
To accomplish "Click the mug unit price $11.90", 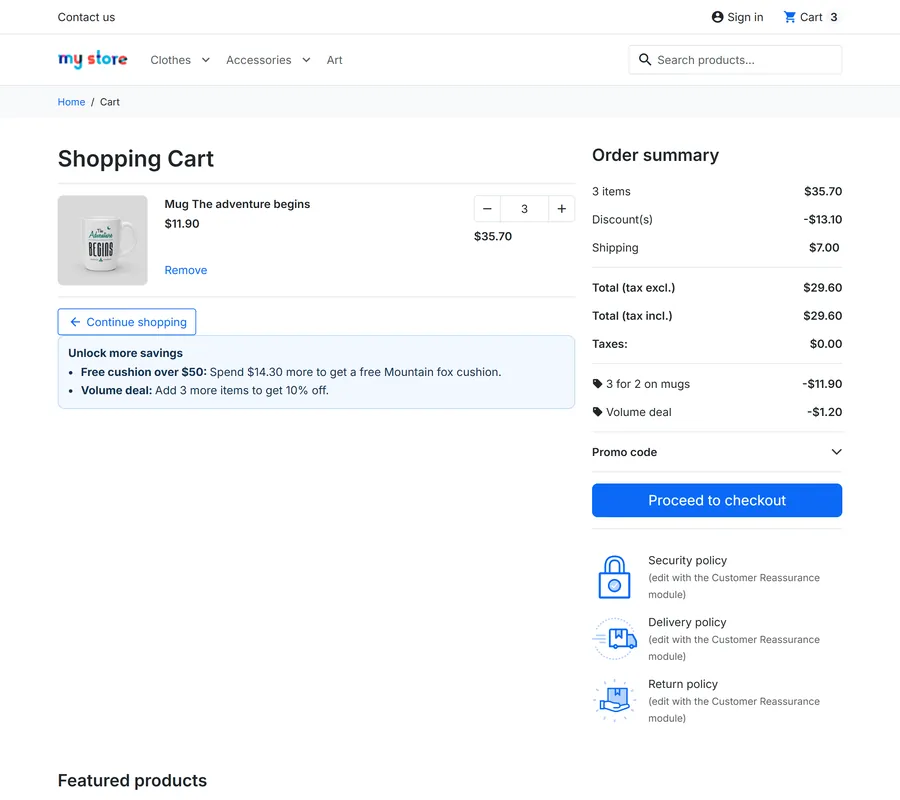I will pos(182,224).
